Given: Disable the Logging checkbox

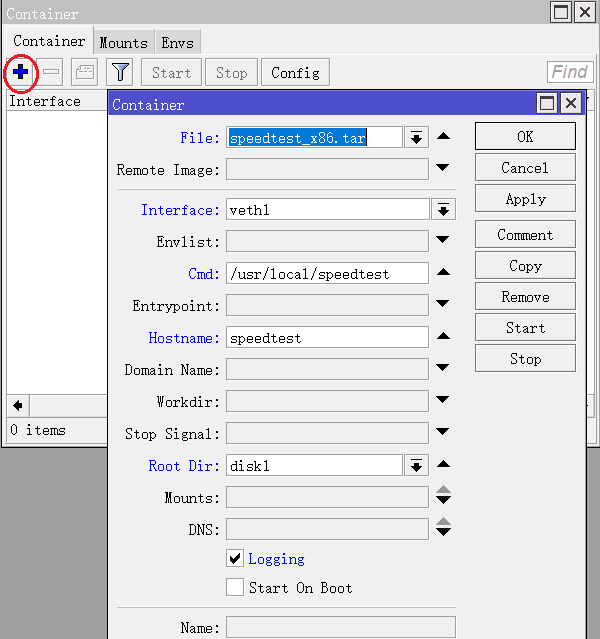Looking at the screenshot, I should coord(235,559).
